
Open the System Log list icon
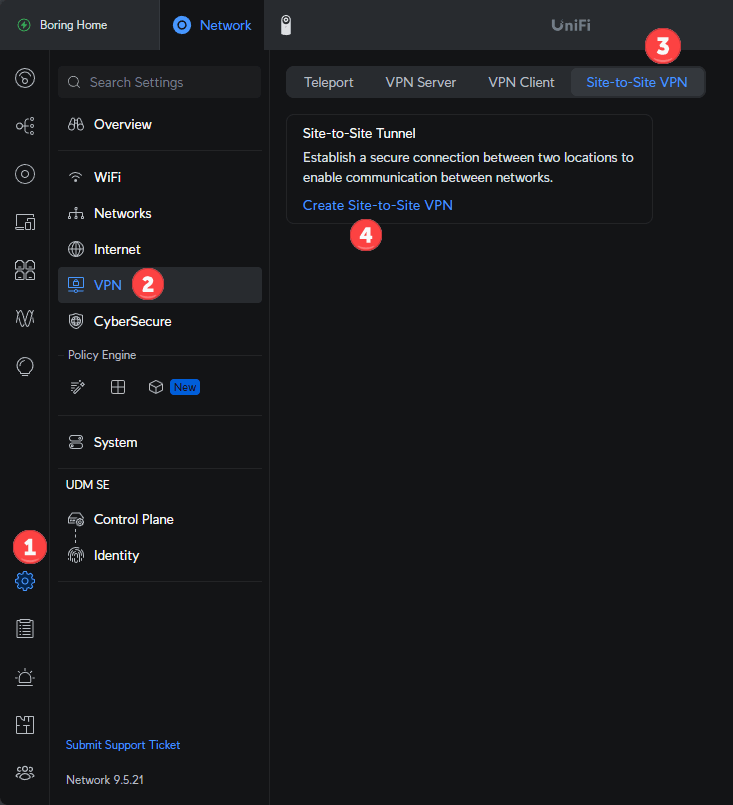(x=25, y=628)
